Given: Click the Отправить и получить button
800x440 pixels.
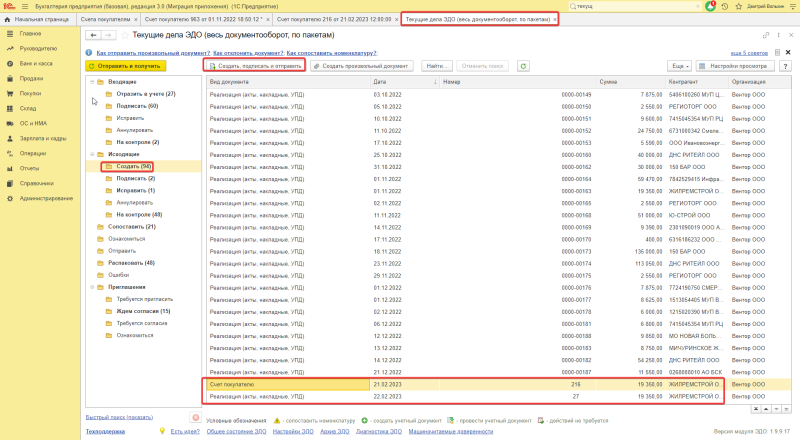Looking at the screenshot, I should [x=126, y=66].
